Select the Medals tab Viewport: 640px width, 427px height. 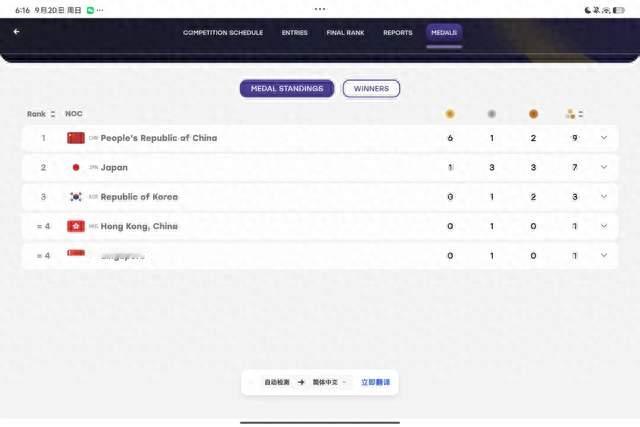pos(444,33)
